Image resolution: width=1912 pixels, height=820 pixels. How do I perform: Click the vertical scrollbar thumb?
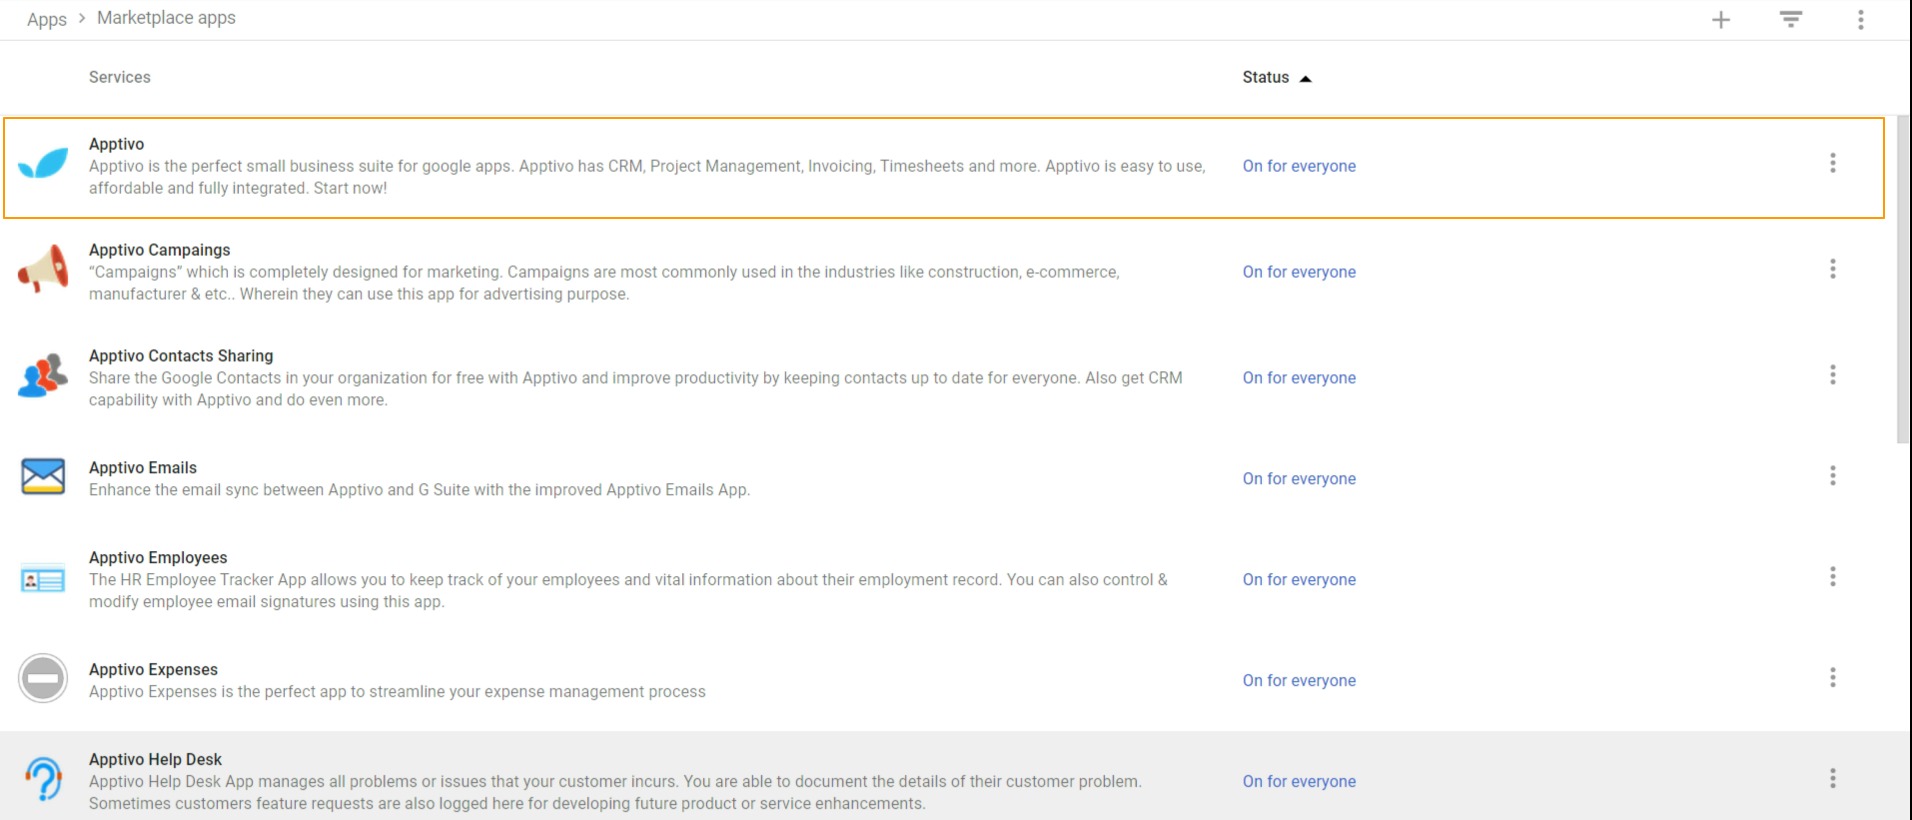1902,280
